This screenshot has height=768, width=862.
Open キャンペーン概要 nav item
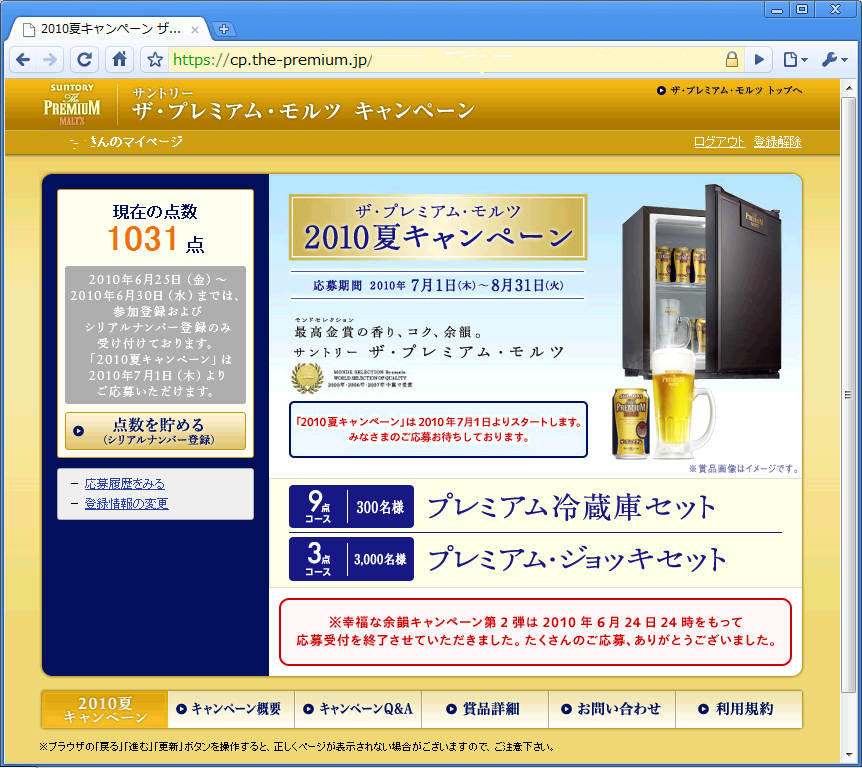click(x=231, y=709)
